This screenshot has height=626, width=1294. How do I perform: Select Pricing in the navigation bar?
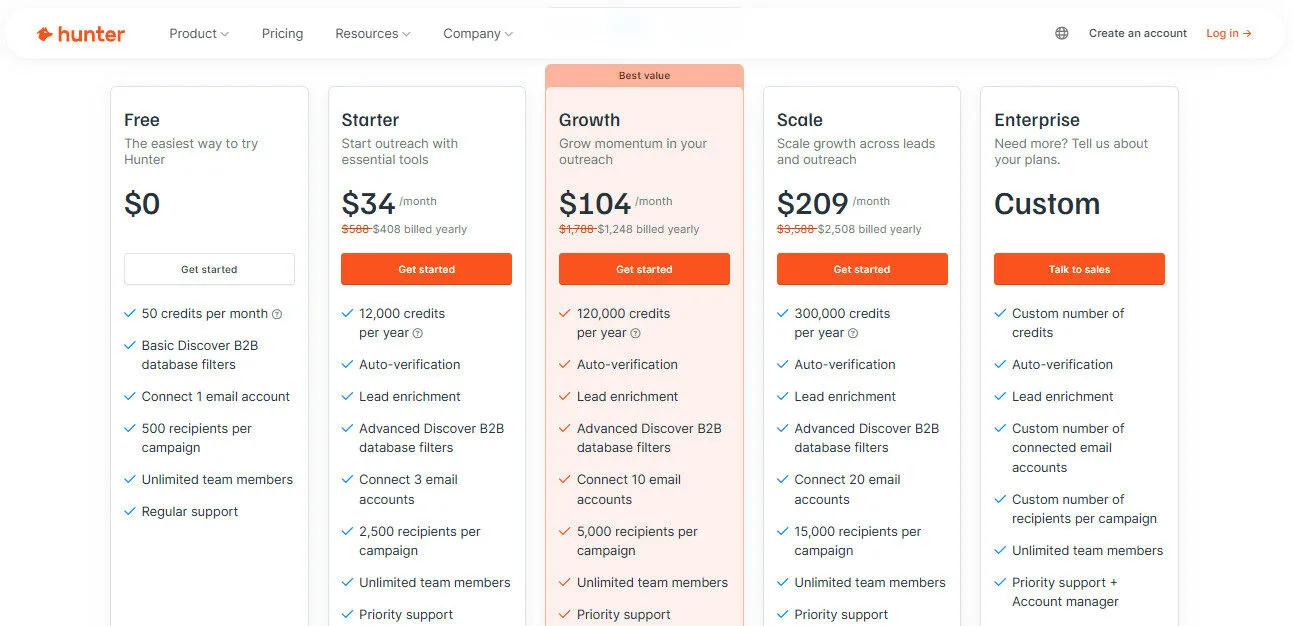point(282,33)
